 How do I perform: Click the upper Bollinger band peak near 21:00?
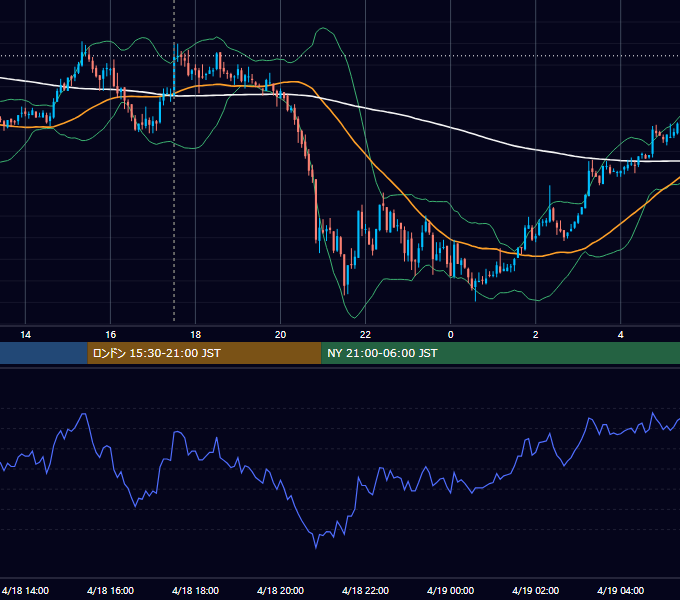(323, 28)
